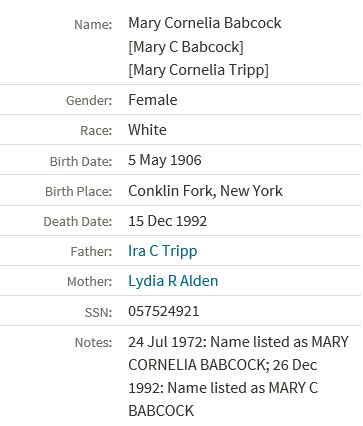The height and width of the screenshot is (426, 363).
Task: Click the Name field label
Action: tap(93, 25)
